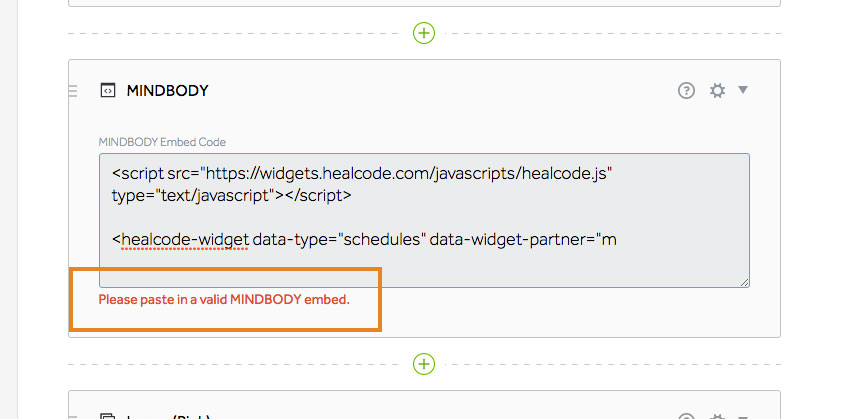Collapse the MINDBODY block with triangle
Screen dimensions: 843x419
743,89
